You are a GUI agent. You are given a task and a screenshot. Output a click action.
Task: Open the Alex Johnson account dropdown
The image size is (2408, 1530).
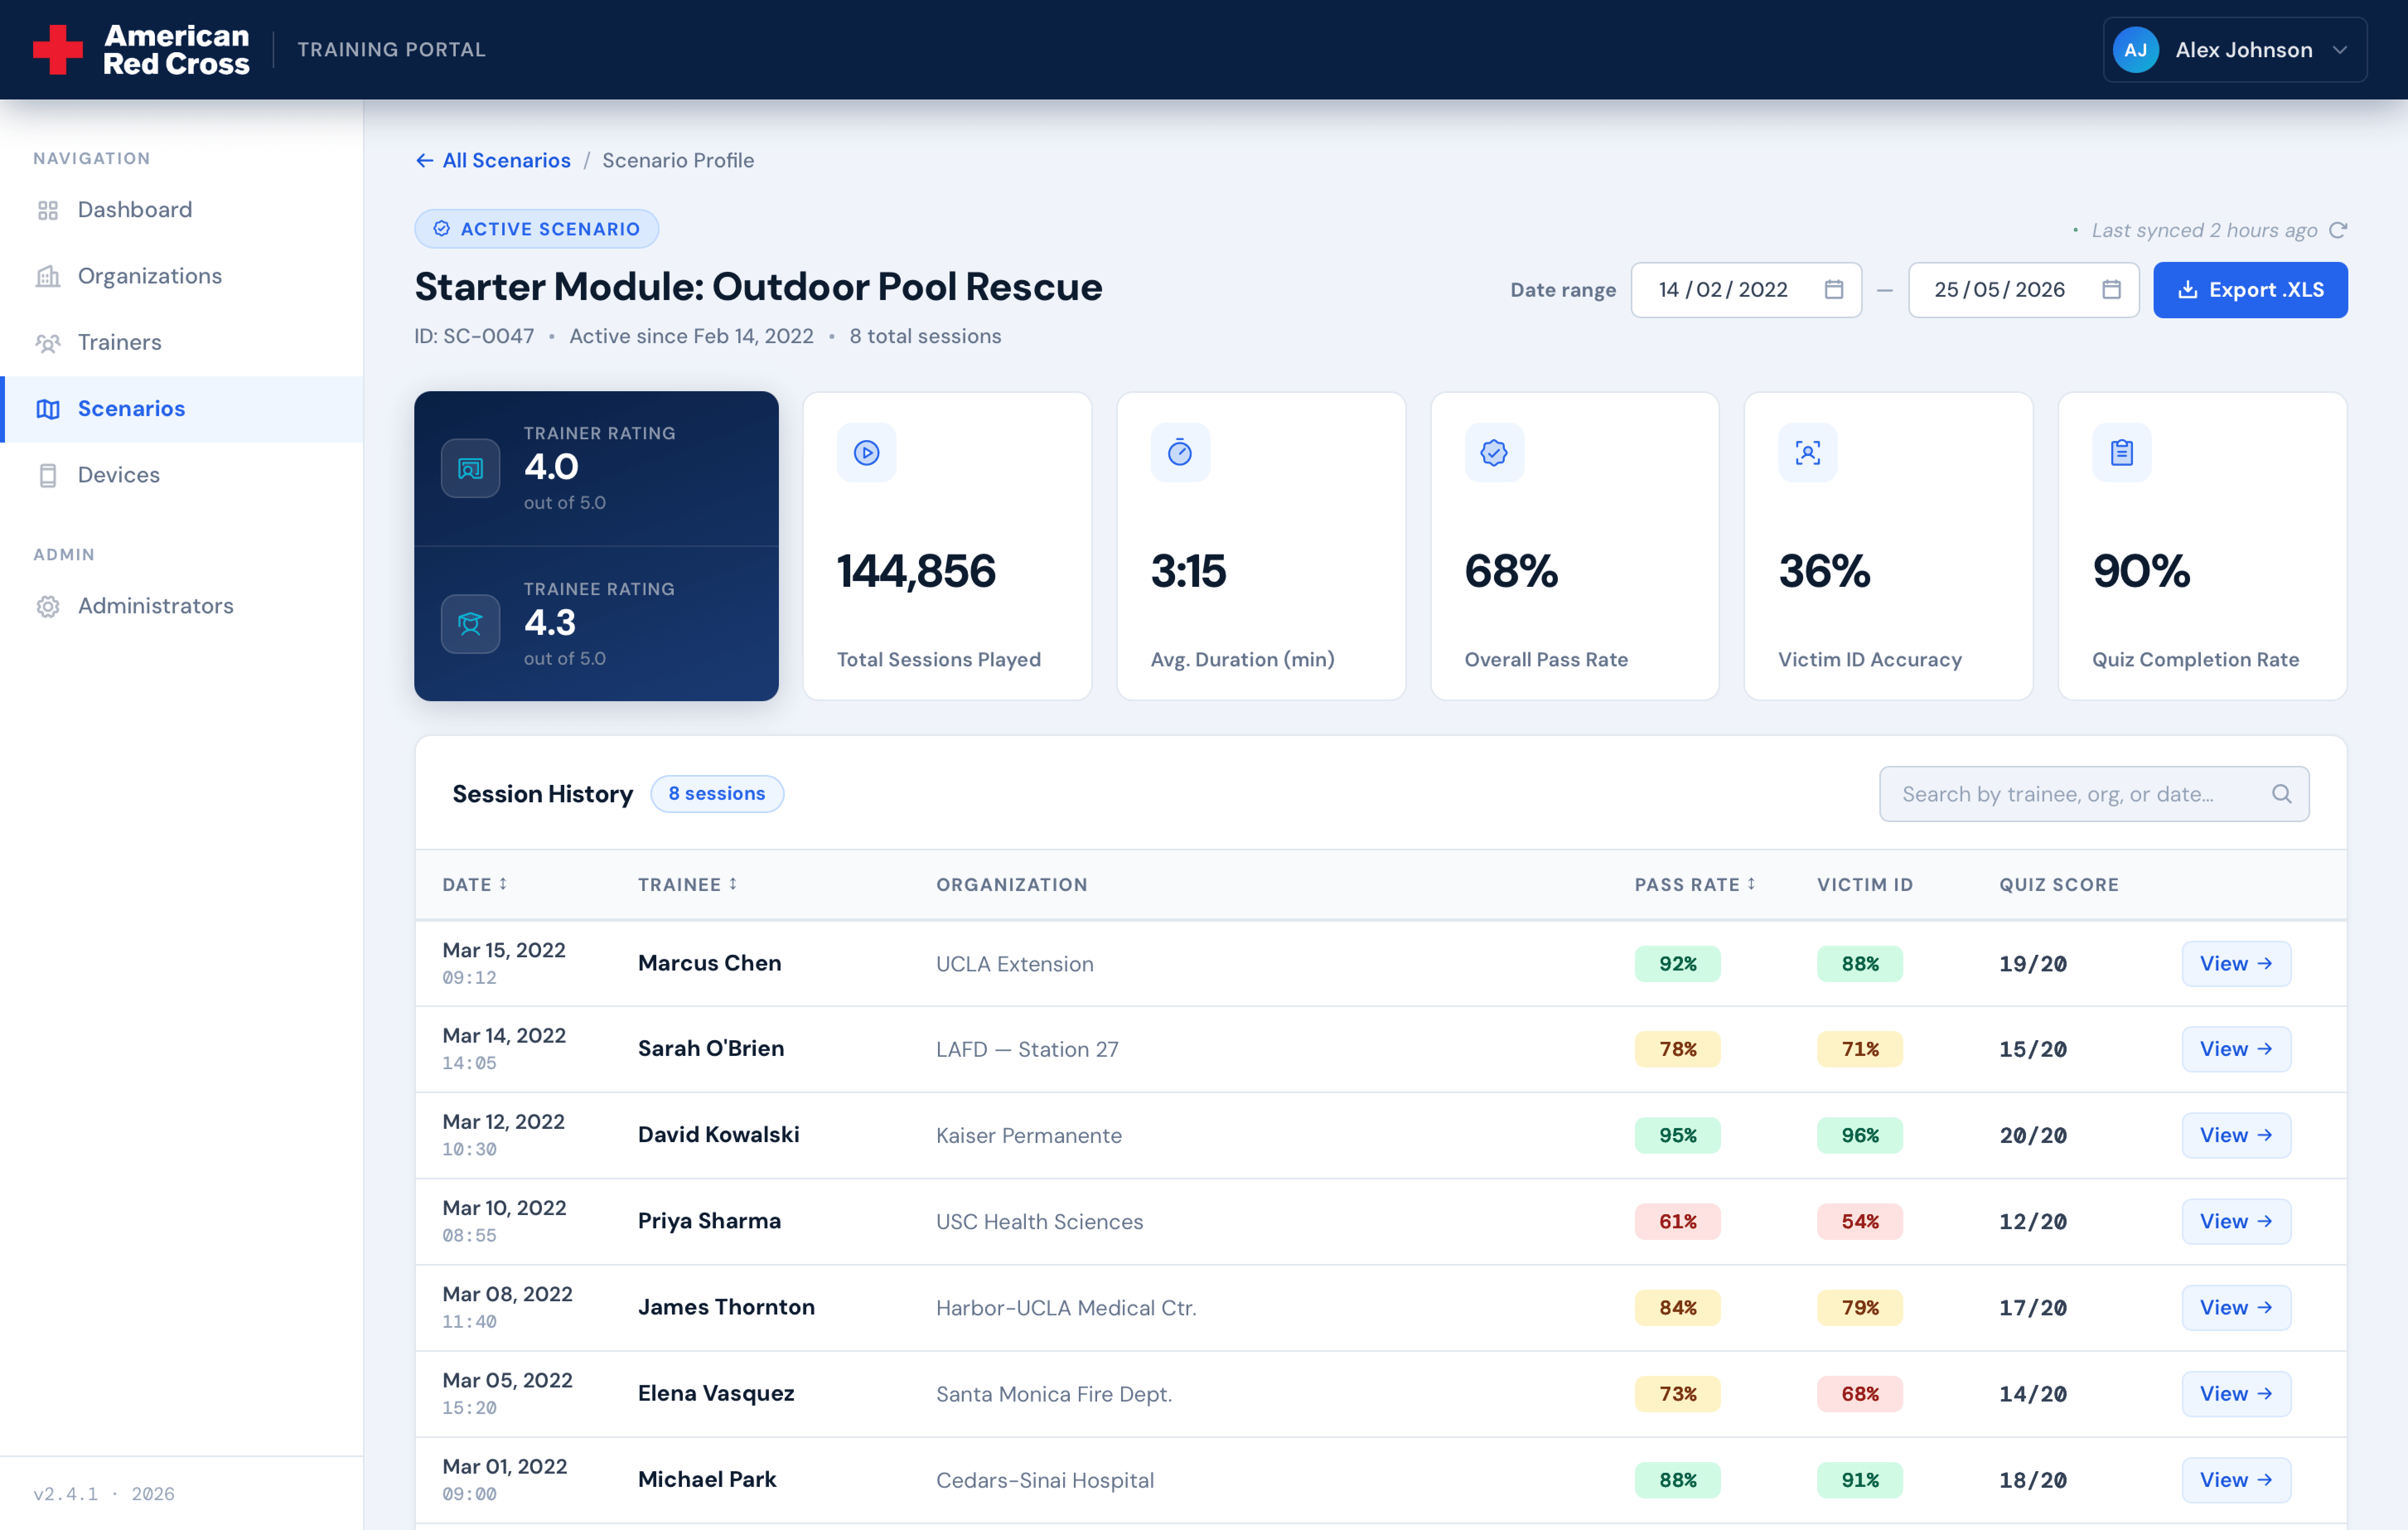(2234, 50)
